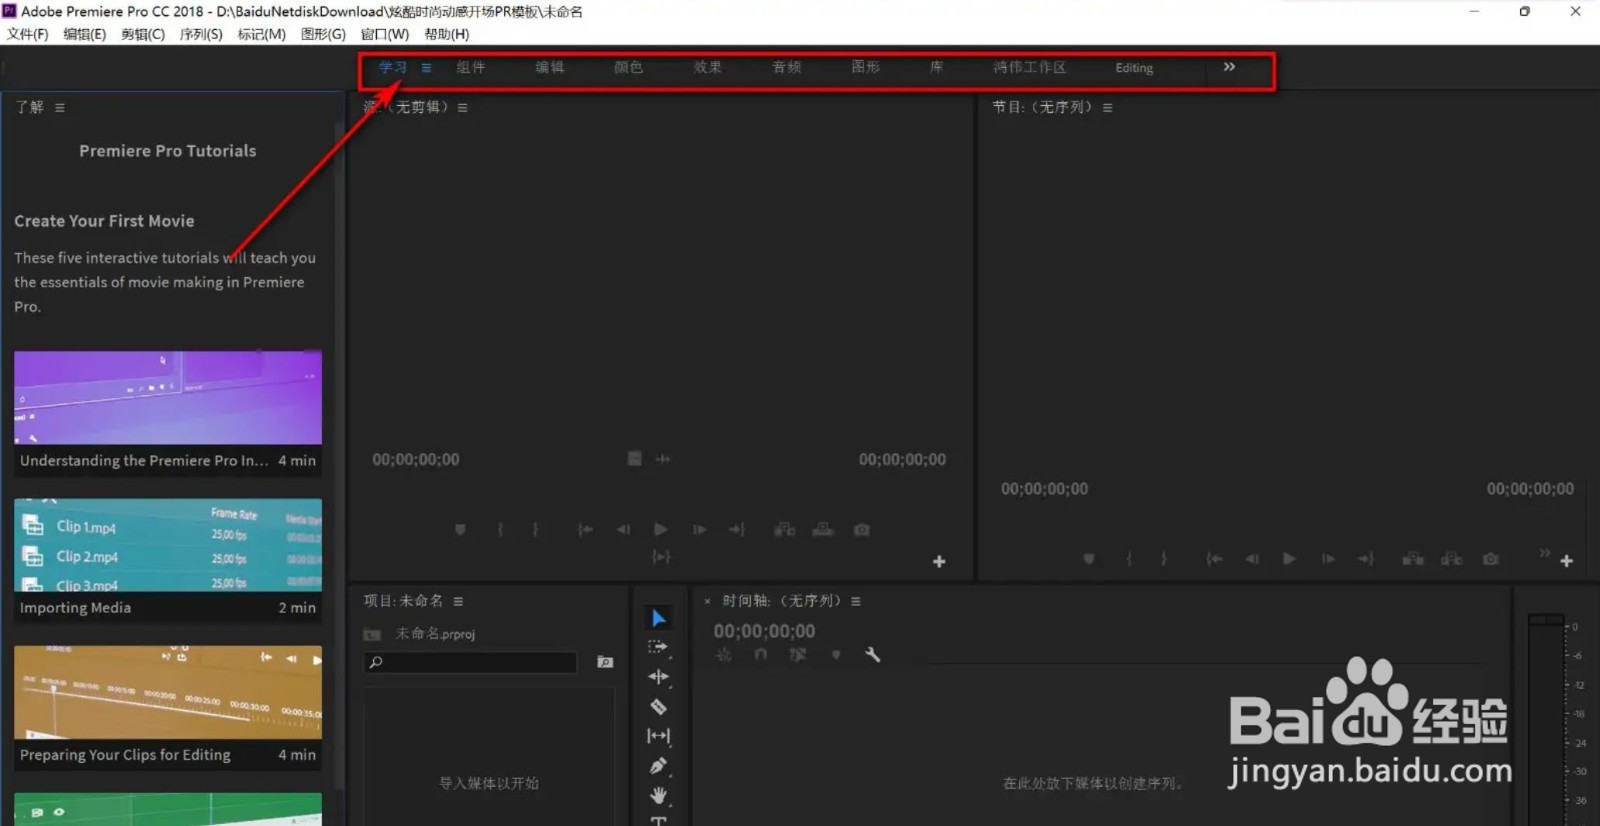Show overflow workspaces chevron menu

1229,67
